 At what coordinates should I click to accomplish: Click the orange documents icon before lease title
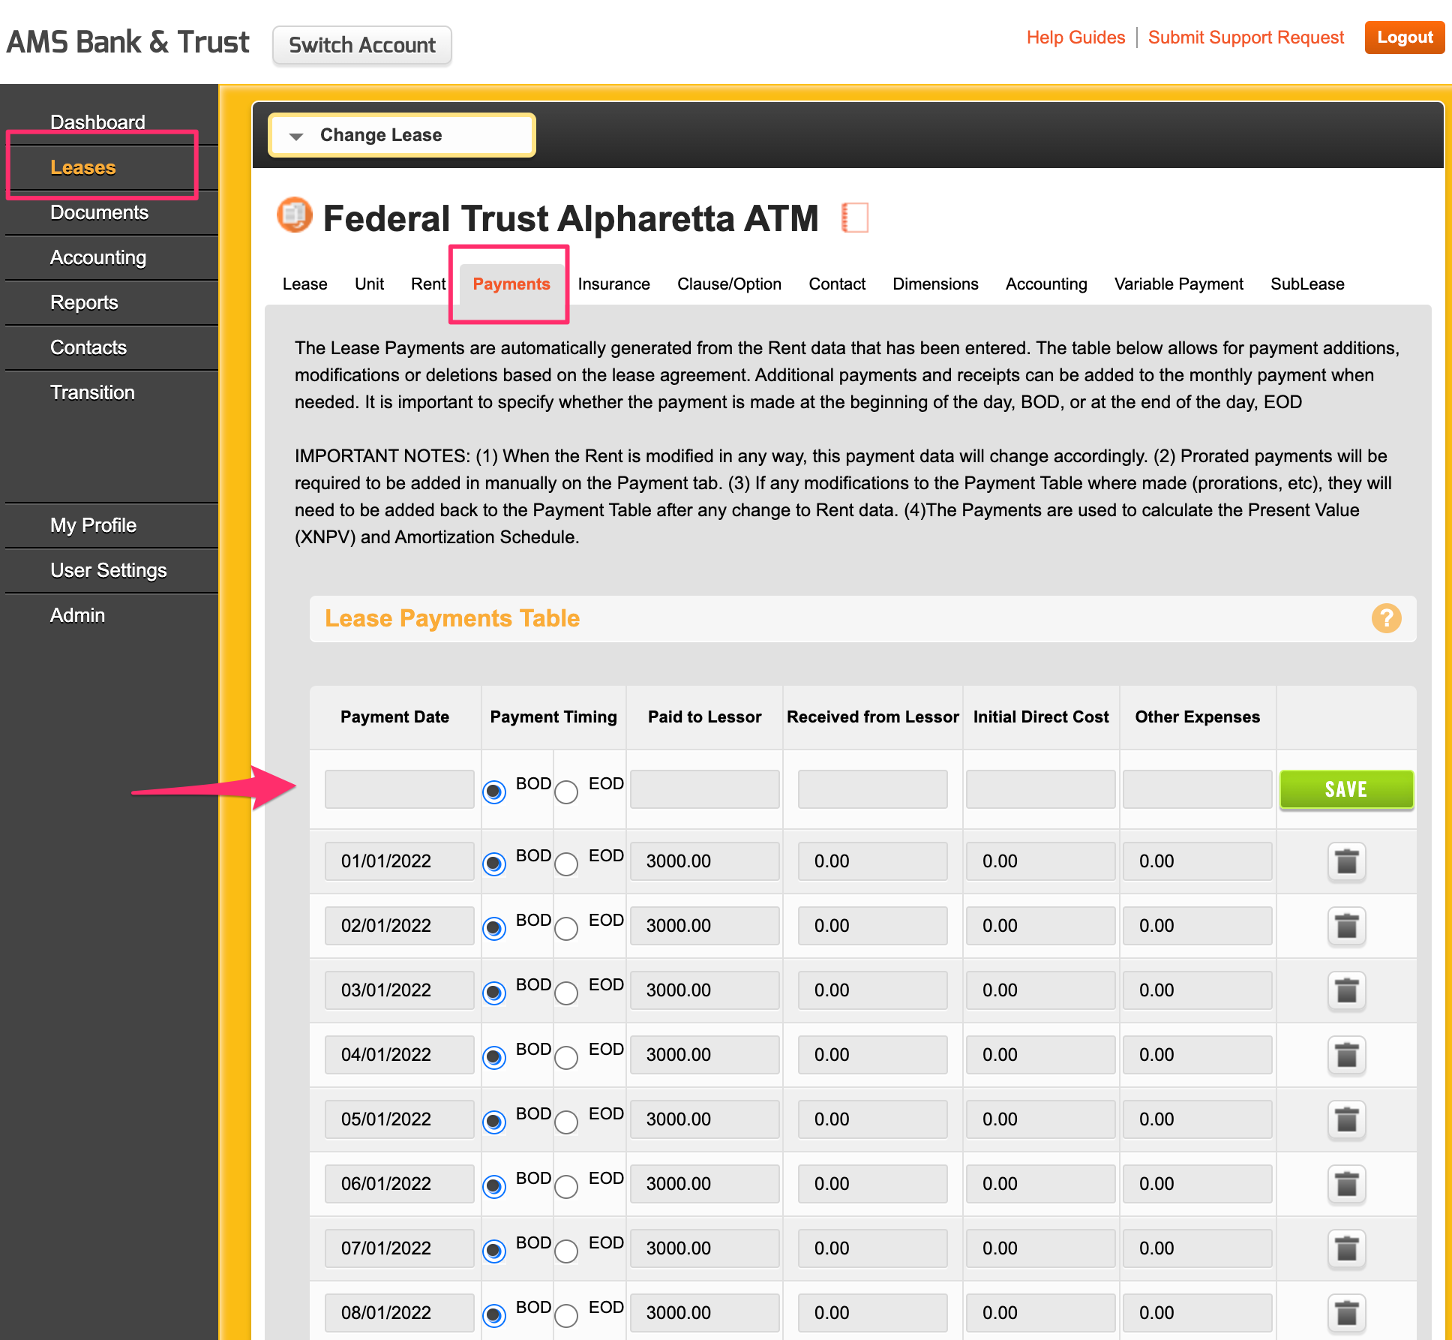295,215
